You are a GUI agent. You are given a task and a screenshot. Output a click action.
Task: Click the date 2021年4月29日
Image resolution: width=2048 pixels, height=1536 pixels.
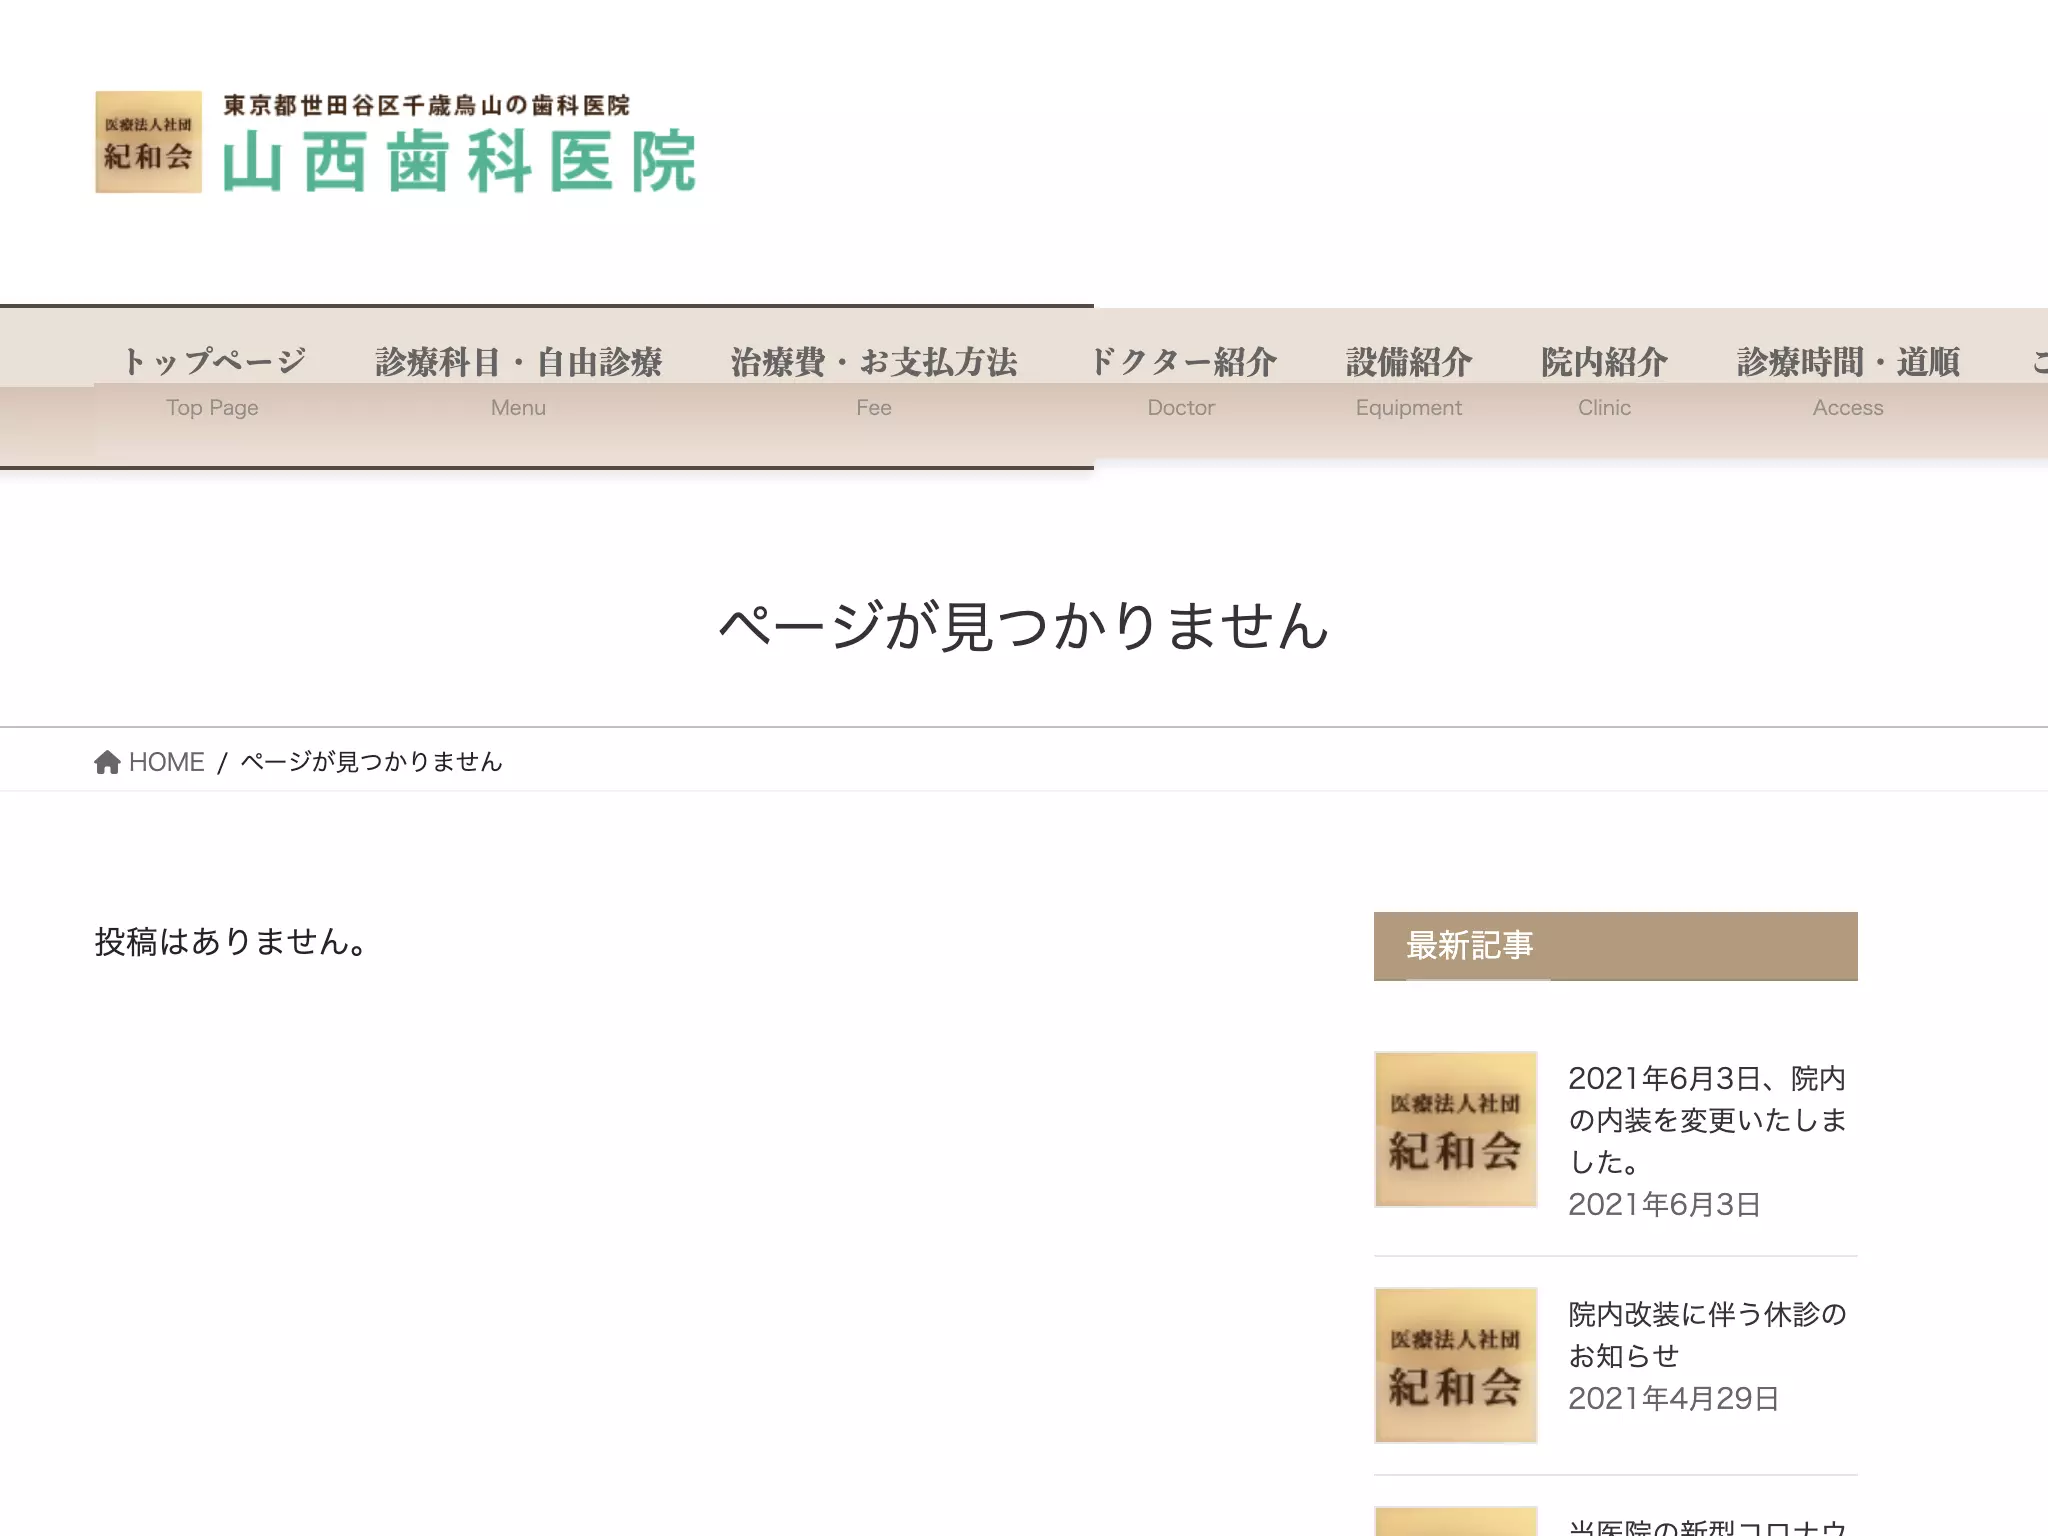point(1673,1398)
